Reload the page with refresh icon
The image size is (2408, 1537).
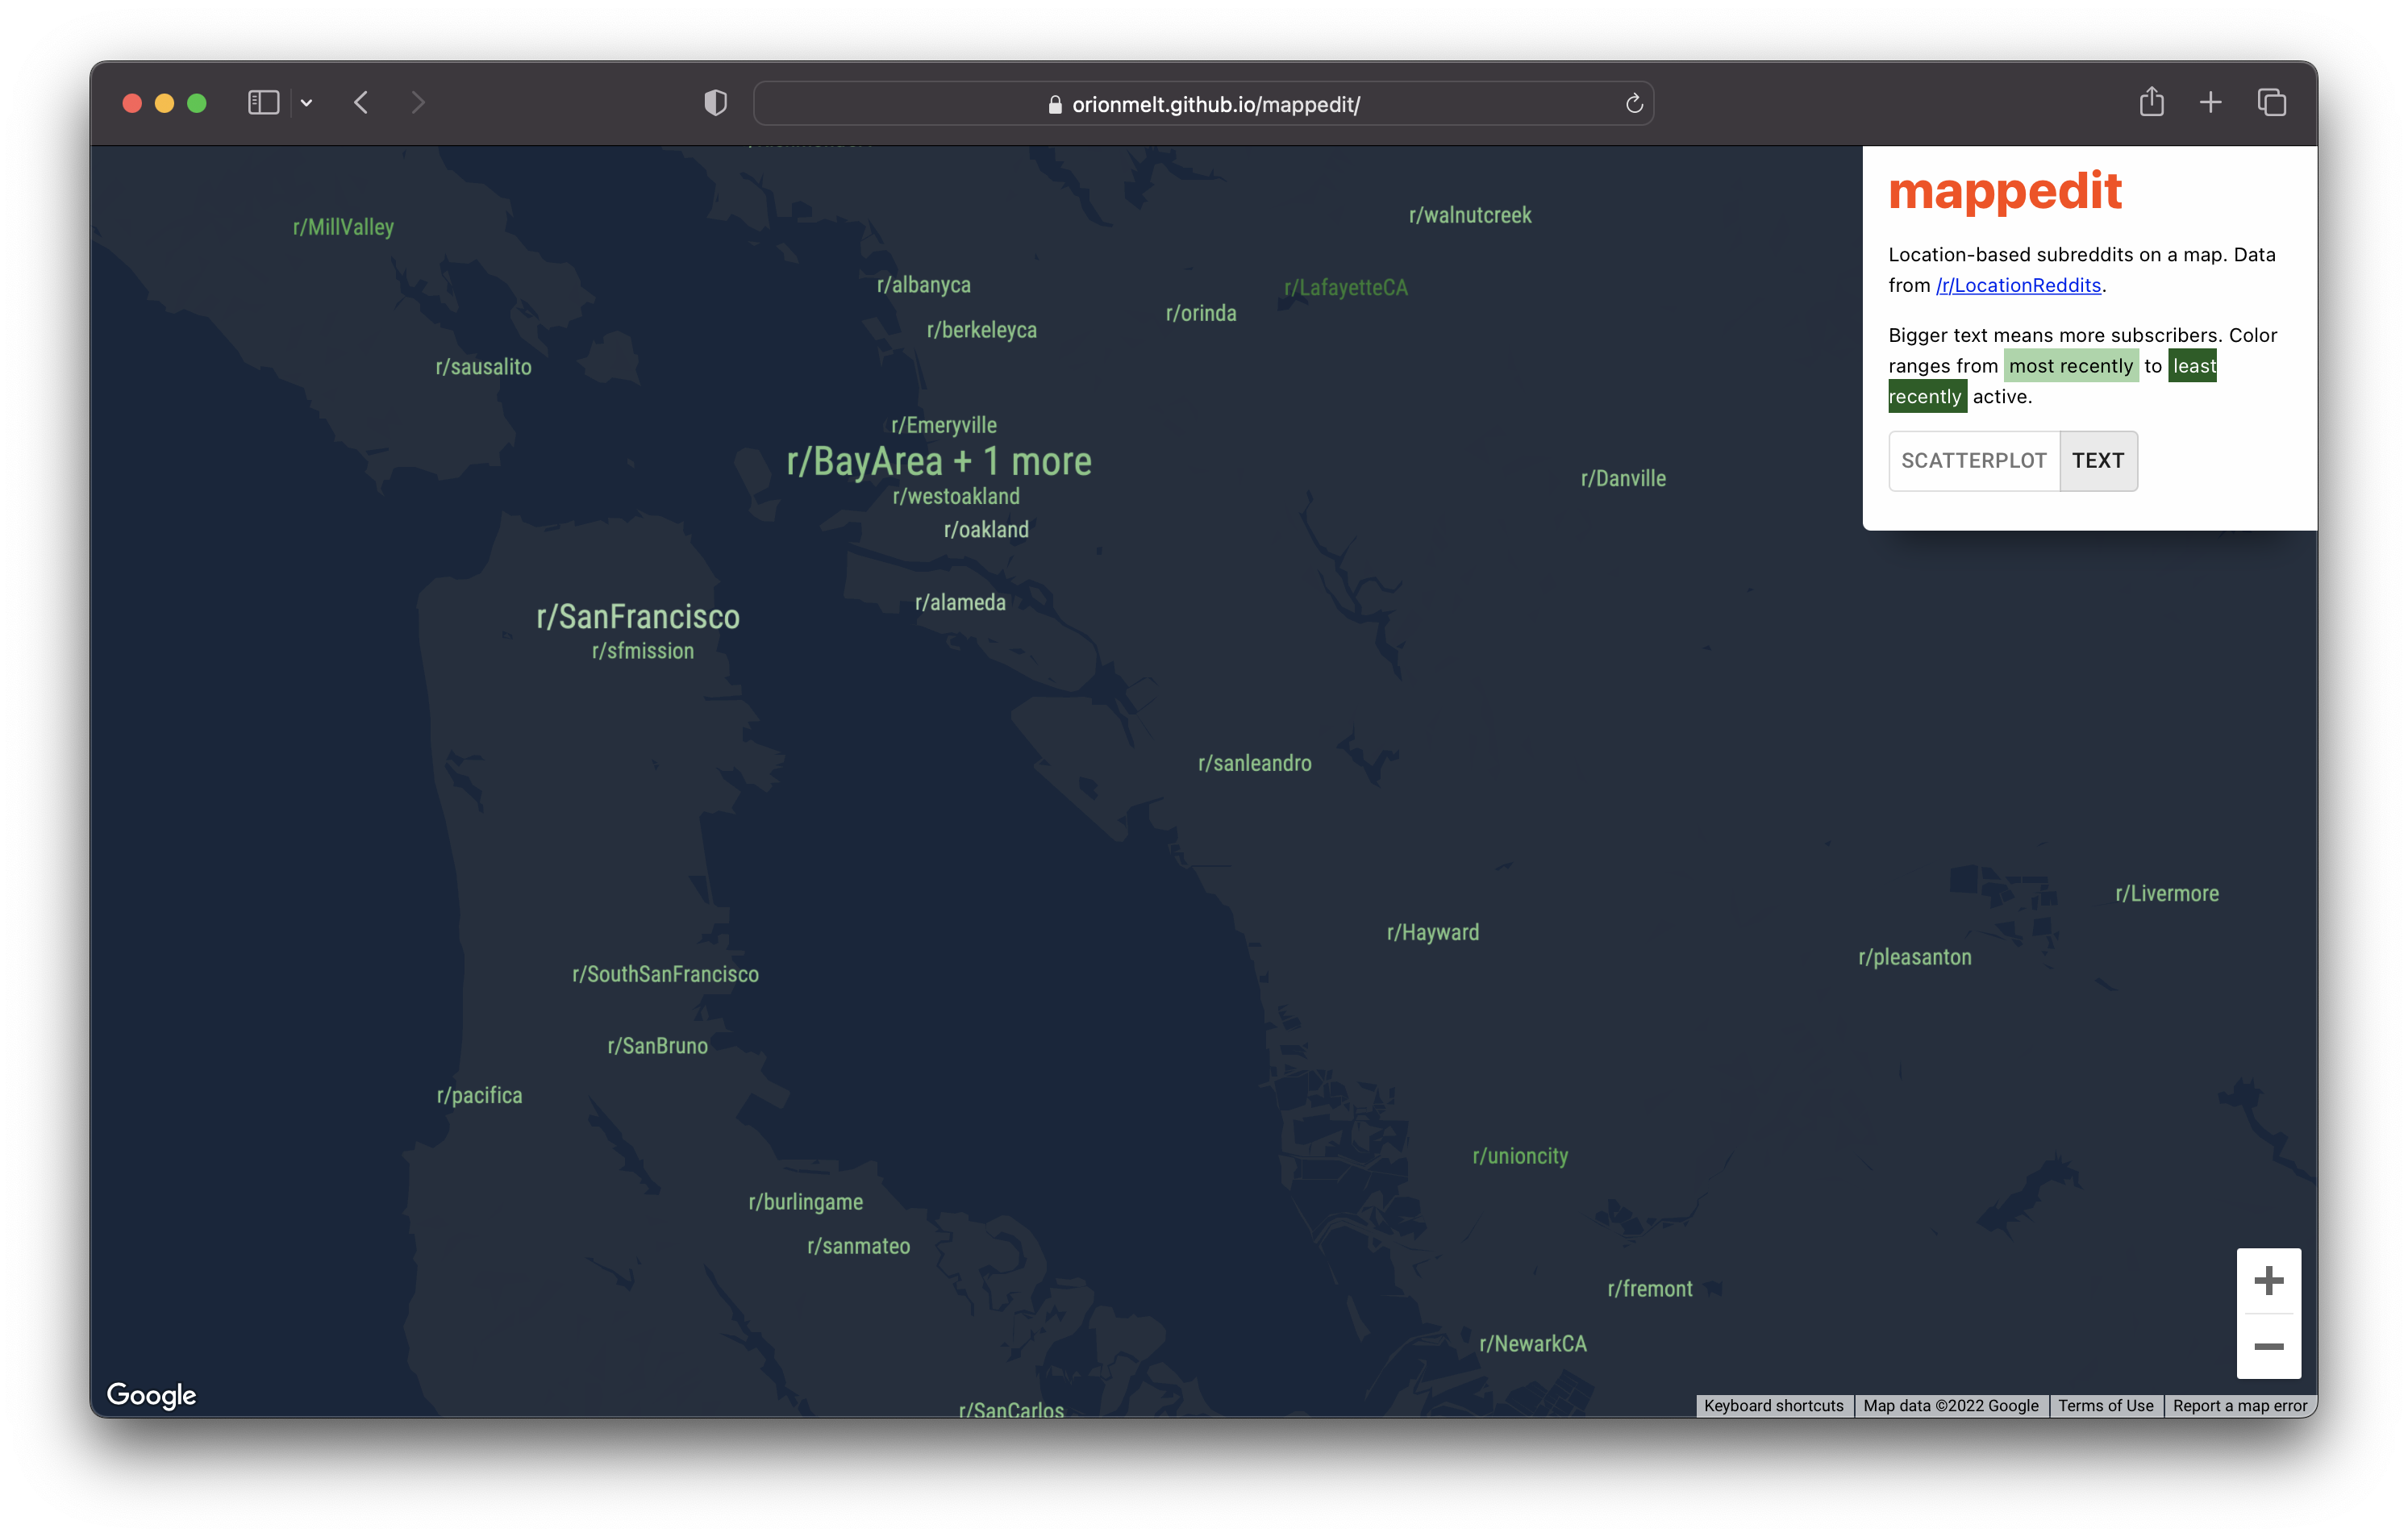point(1634,104)
